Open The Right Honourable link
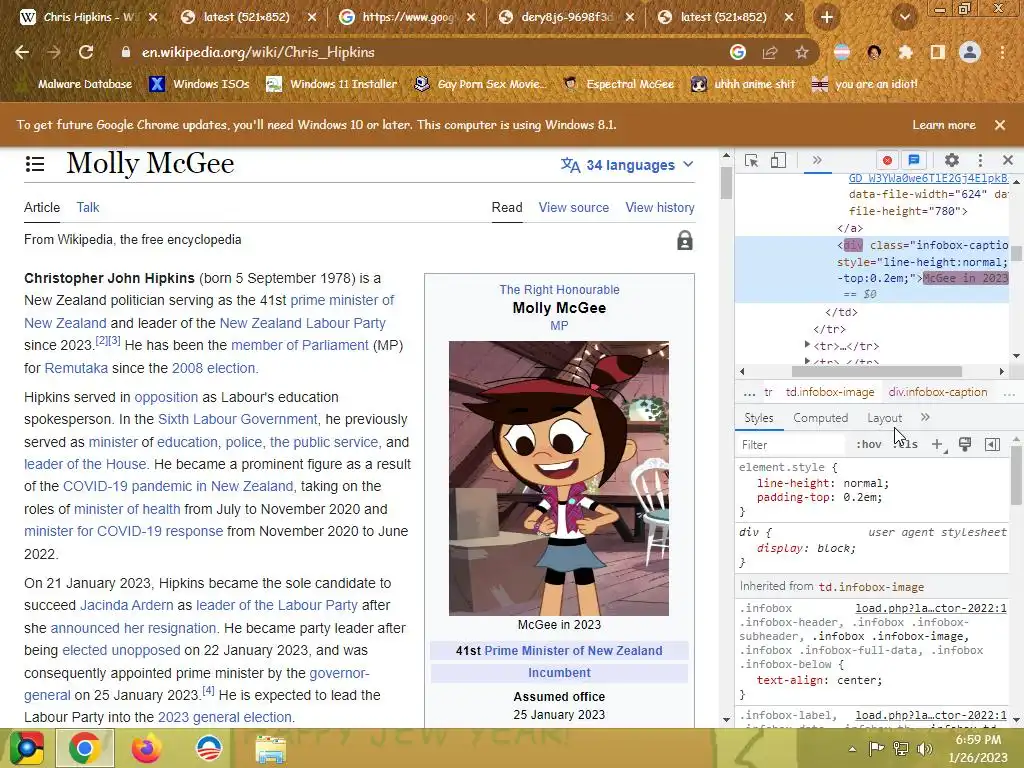Viewport: 1024px width, 768px height. 559,290
